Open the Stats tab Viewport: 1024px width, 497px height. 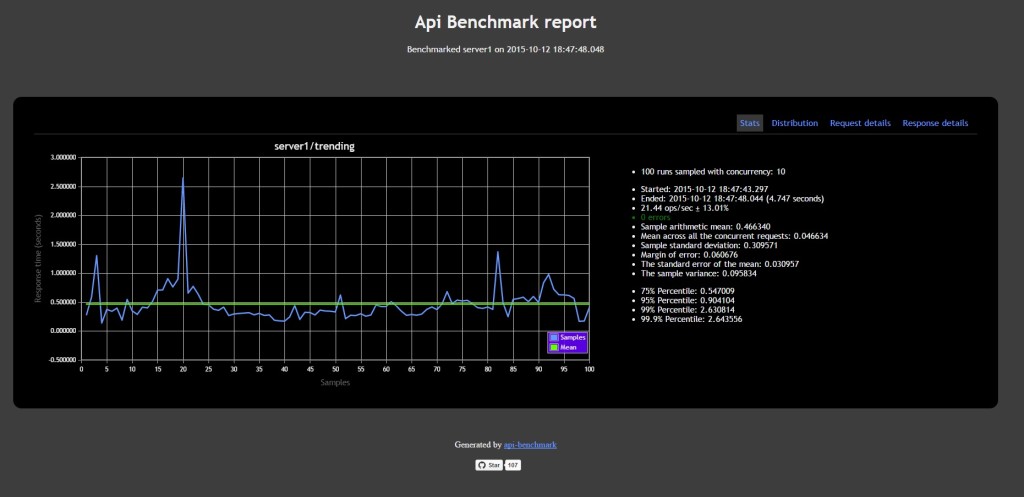[x=750, y=123]
